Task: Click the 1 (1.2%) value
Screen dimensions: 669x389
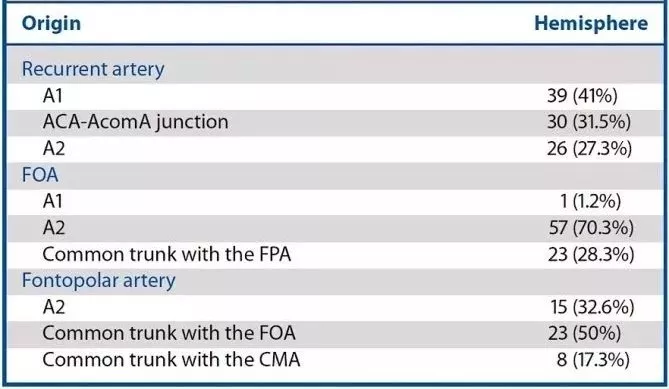Action: point(591,202)
